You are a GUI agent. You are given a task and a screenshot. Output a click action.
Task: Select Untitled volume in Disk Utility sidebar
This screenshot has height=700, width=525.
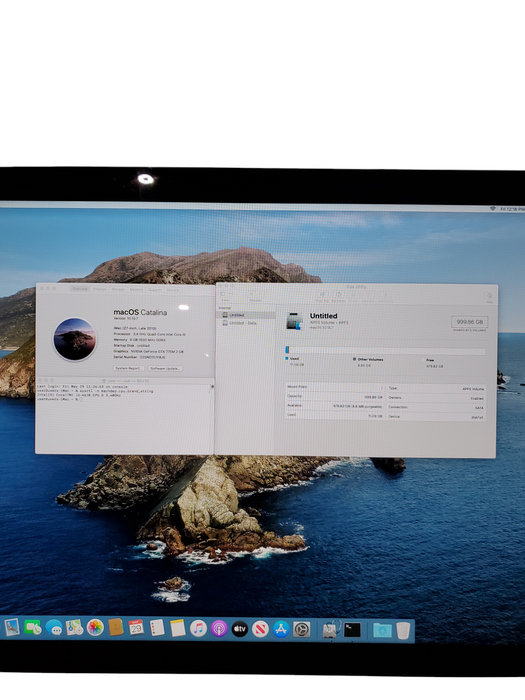pyautogui.click(x=247, y=315)
